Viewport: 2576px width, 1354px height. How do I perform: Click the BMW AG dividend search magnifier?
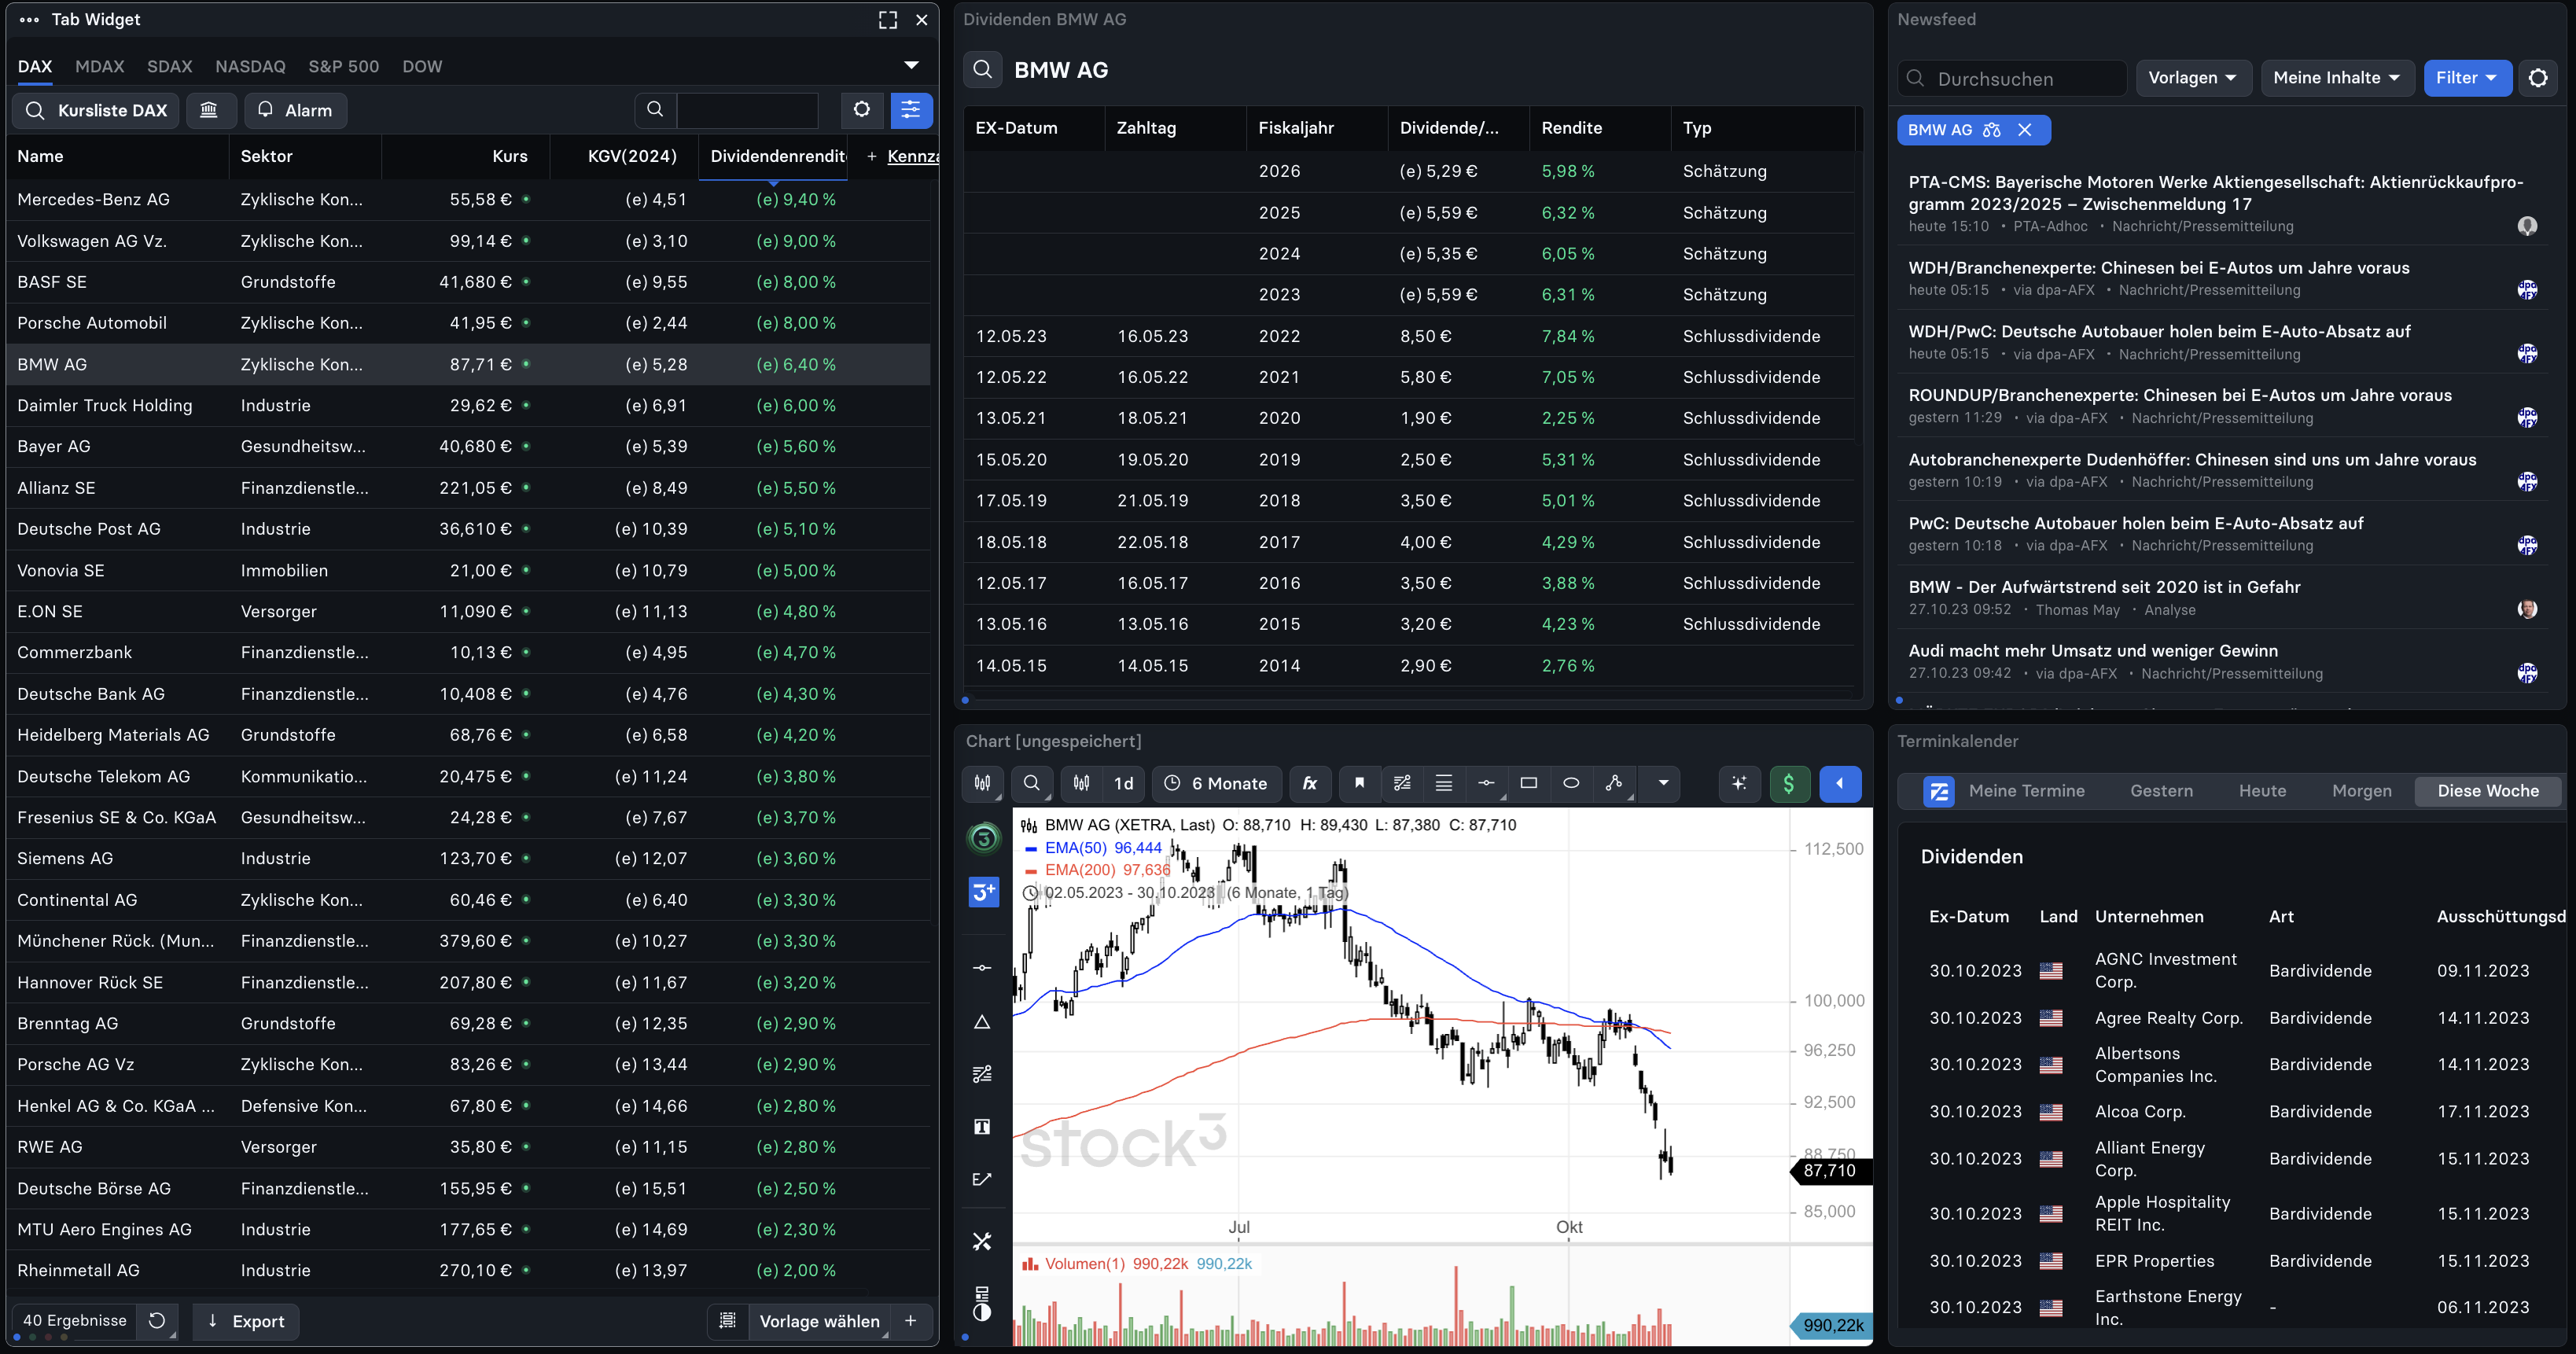pos(982,69)
